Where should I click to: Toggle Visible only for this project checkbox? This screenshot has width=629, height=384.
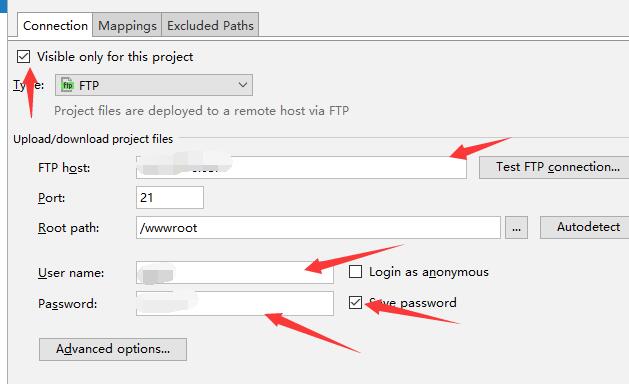tap(24, 57)
